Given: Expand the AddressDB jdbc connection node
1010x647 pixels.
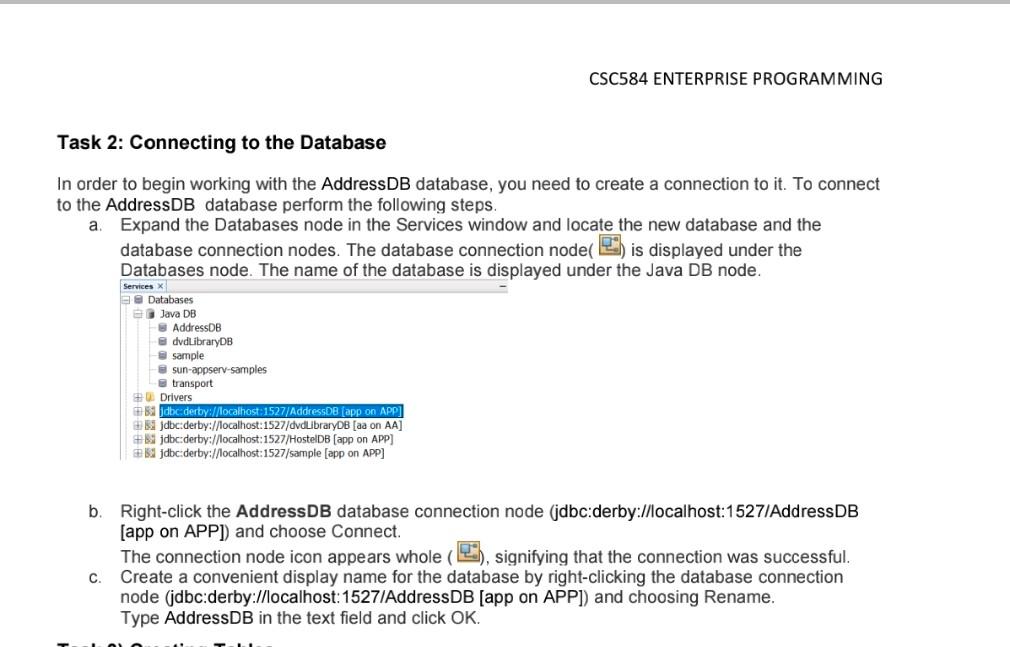Looking at the screenshot, I should (x=136, y=410).
